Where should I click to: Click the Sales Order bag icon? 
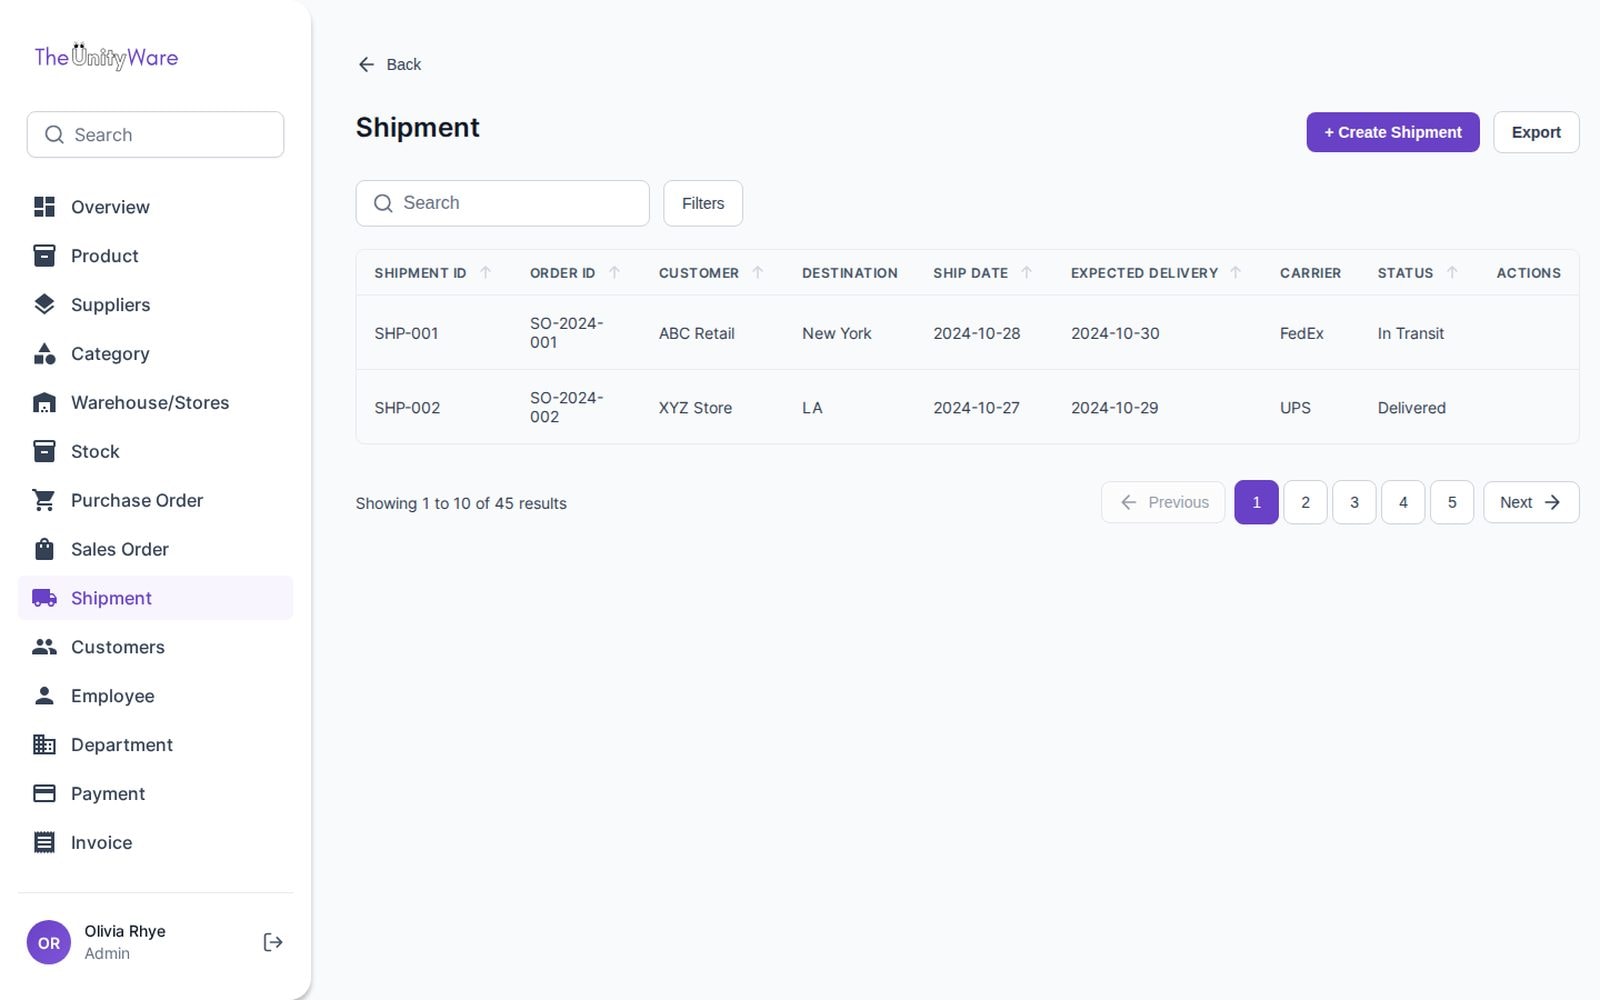point(44,549)
